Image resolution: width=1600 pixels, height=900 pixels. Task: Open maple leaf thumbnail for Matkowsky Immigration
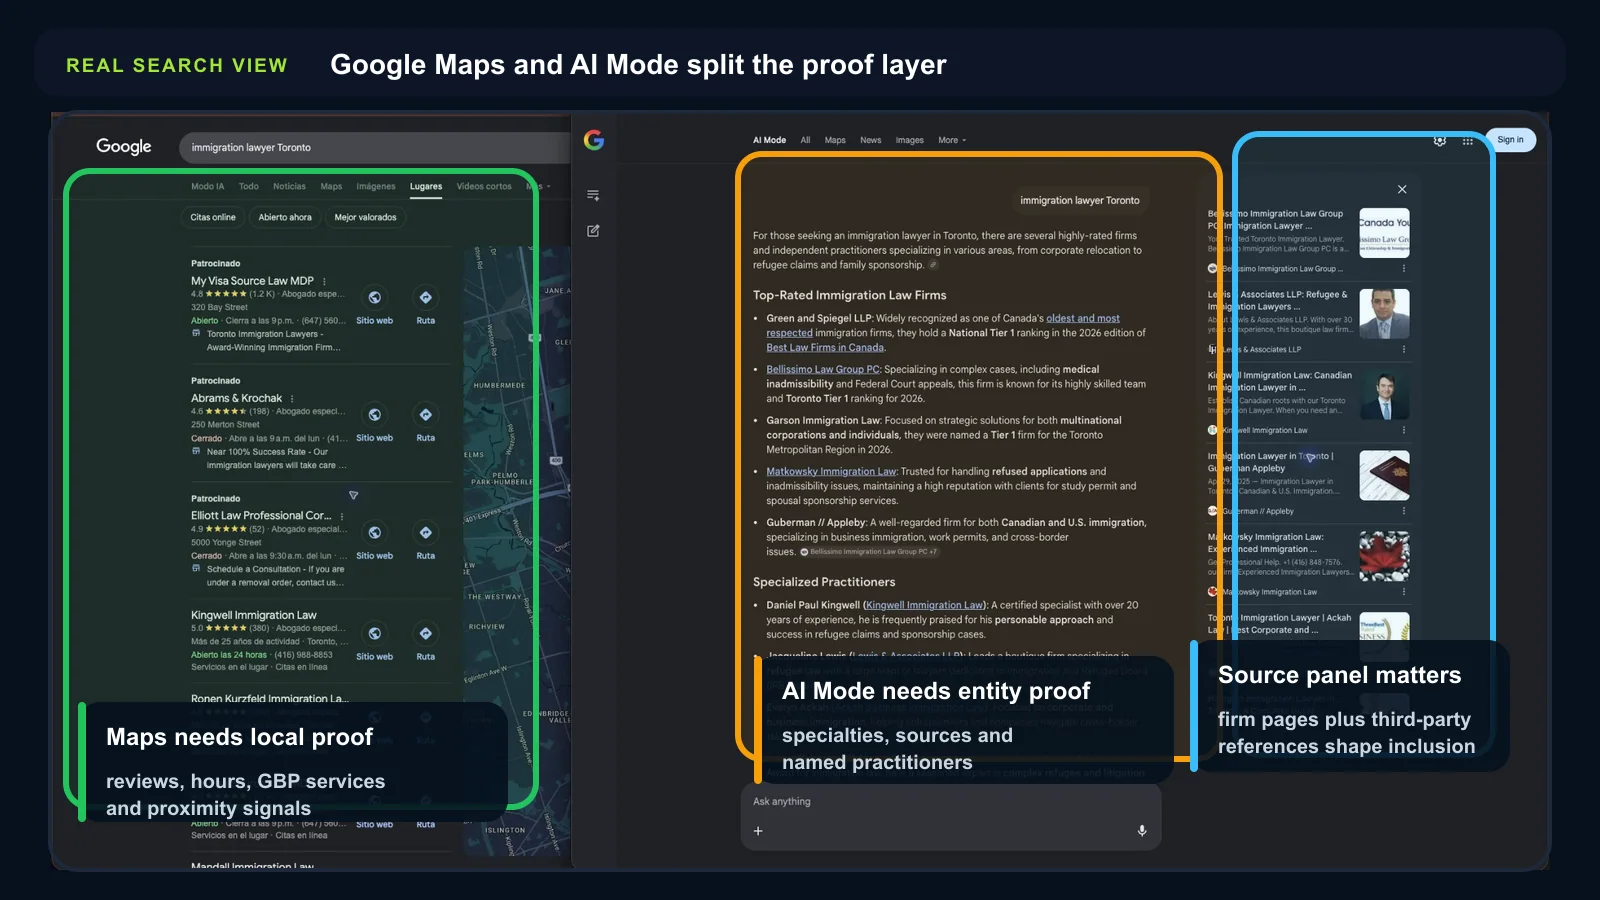coord(1384,556)
